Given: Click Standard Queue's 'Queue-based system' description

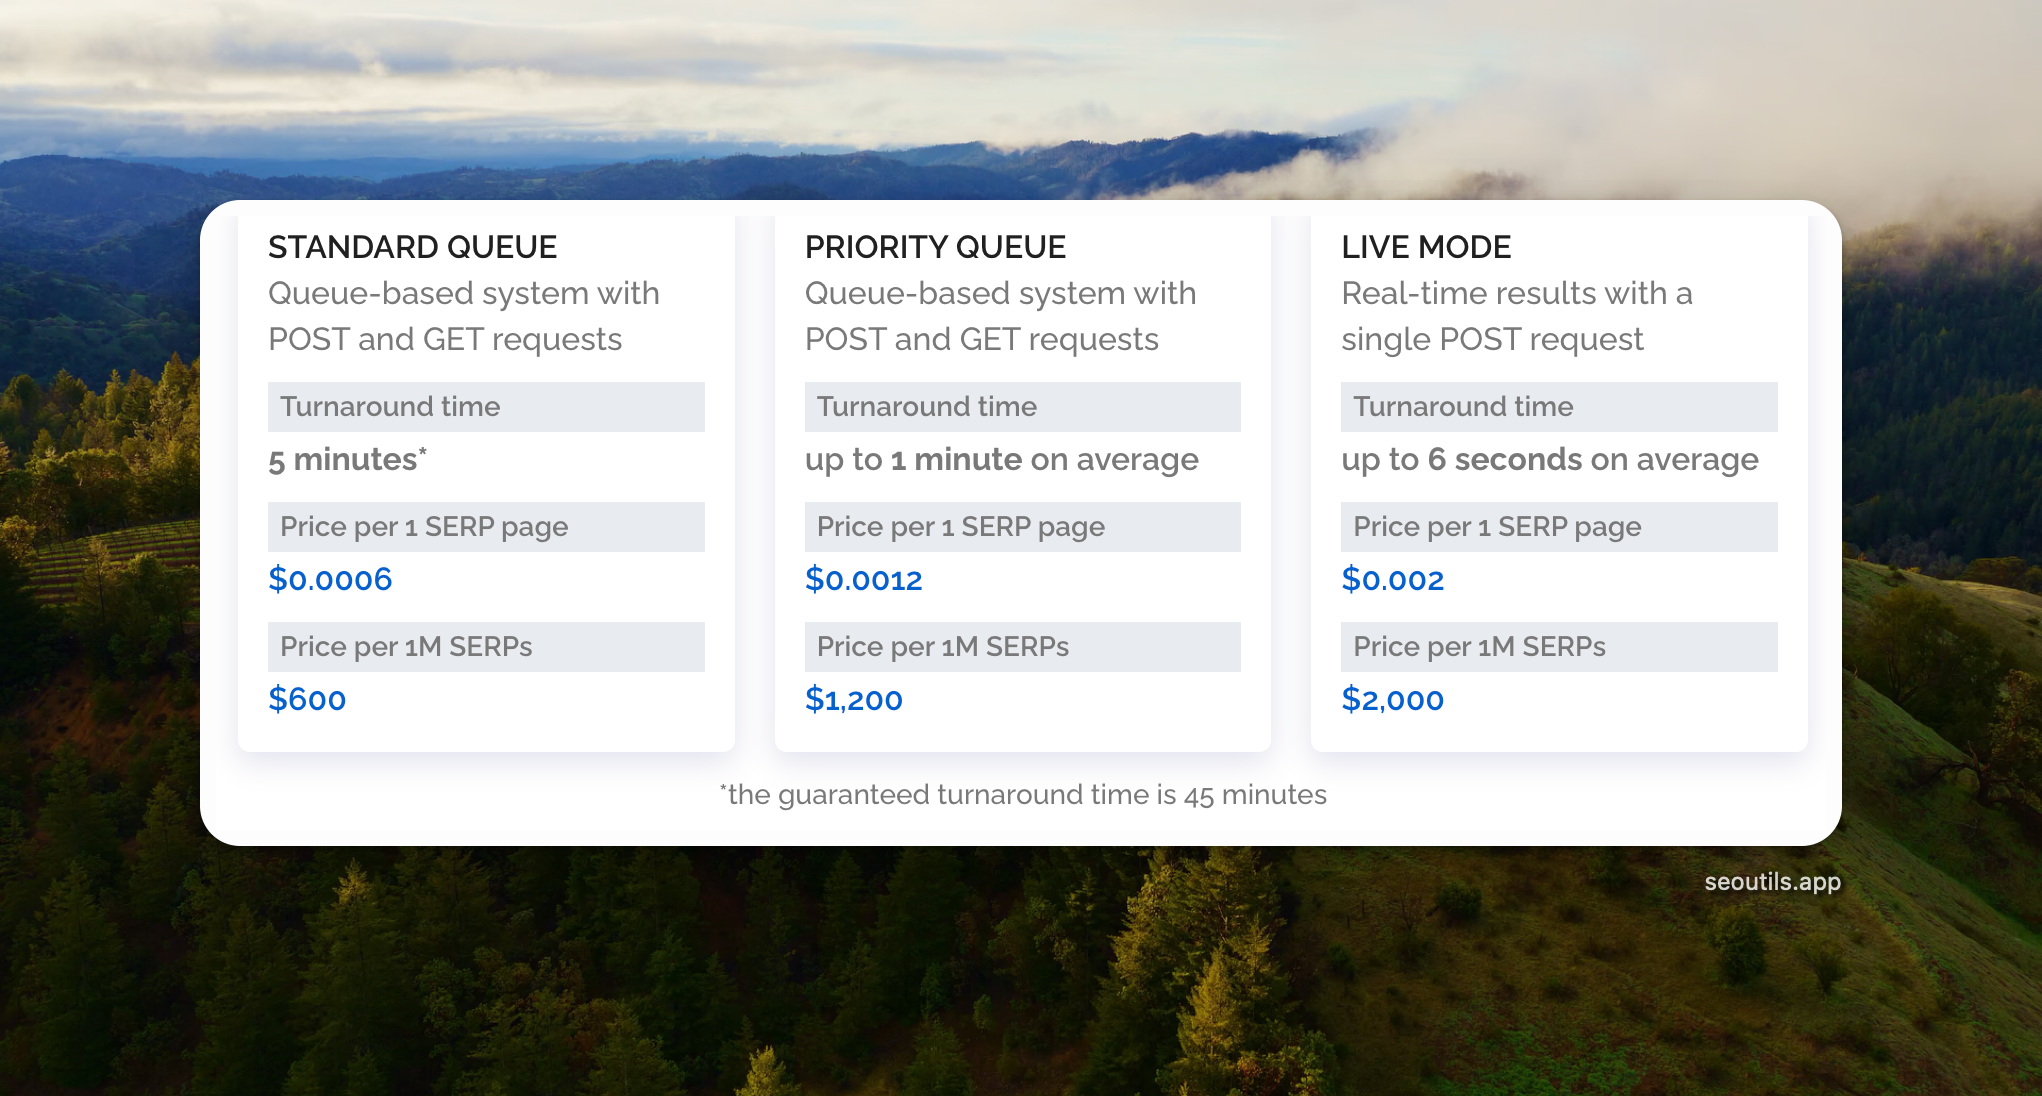Looking at the screenshot, I should (463, 316).
